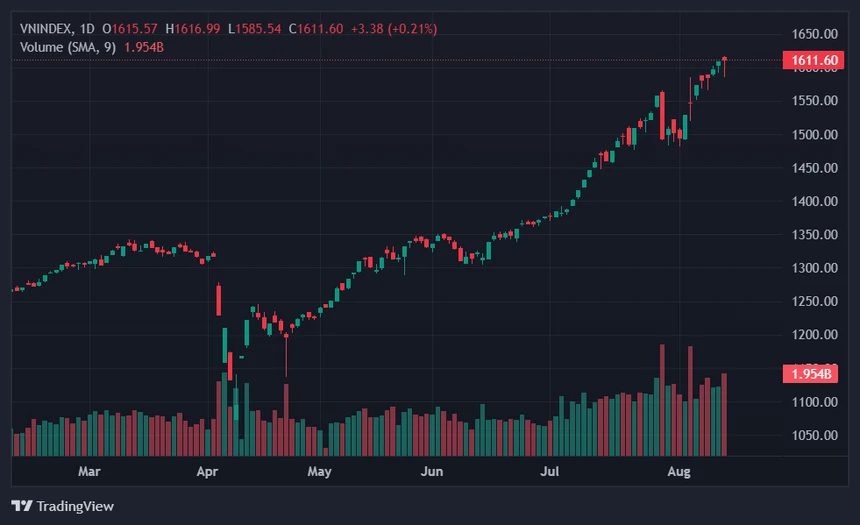Screen dimensions: 860x525
Task: Click the Mar date marker
Action: tap(89, 471)
